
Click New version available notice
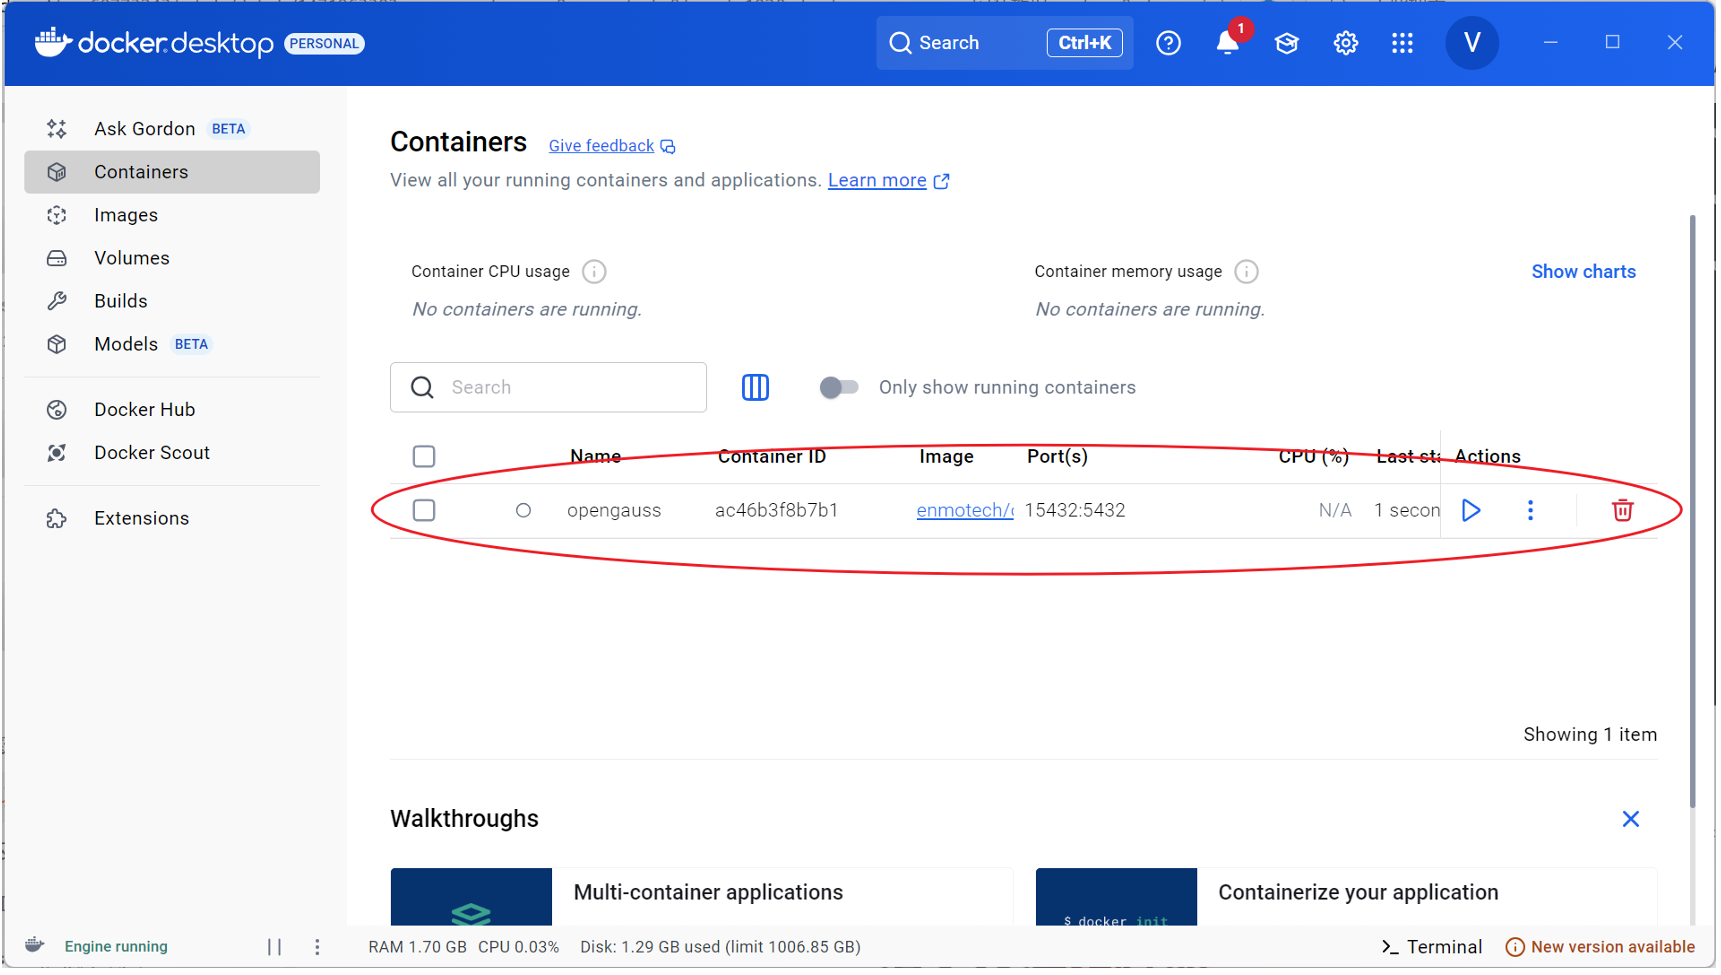[1602, 948]
